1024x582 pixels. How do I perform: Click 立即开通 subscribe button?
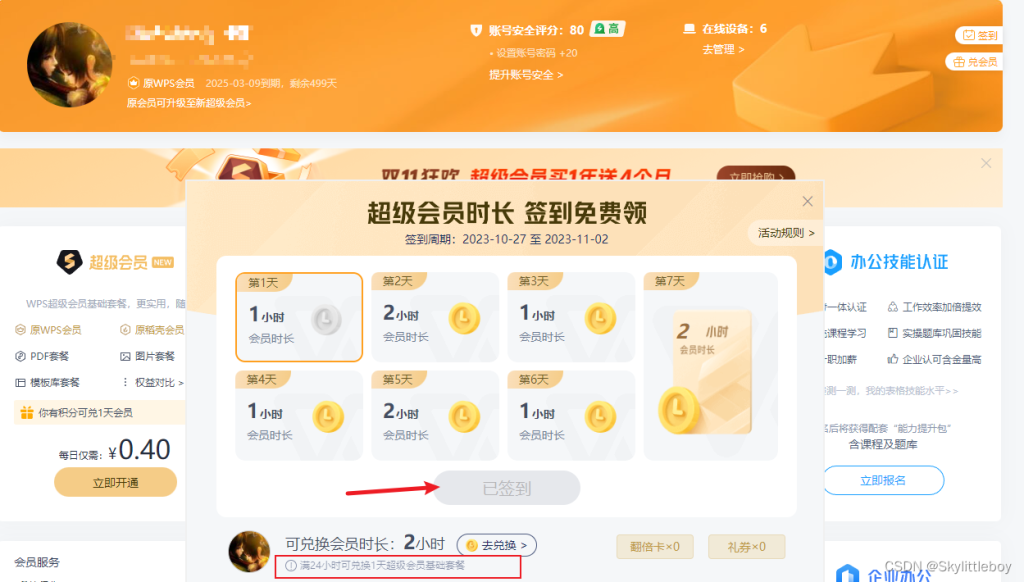coord(116,483)
